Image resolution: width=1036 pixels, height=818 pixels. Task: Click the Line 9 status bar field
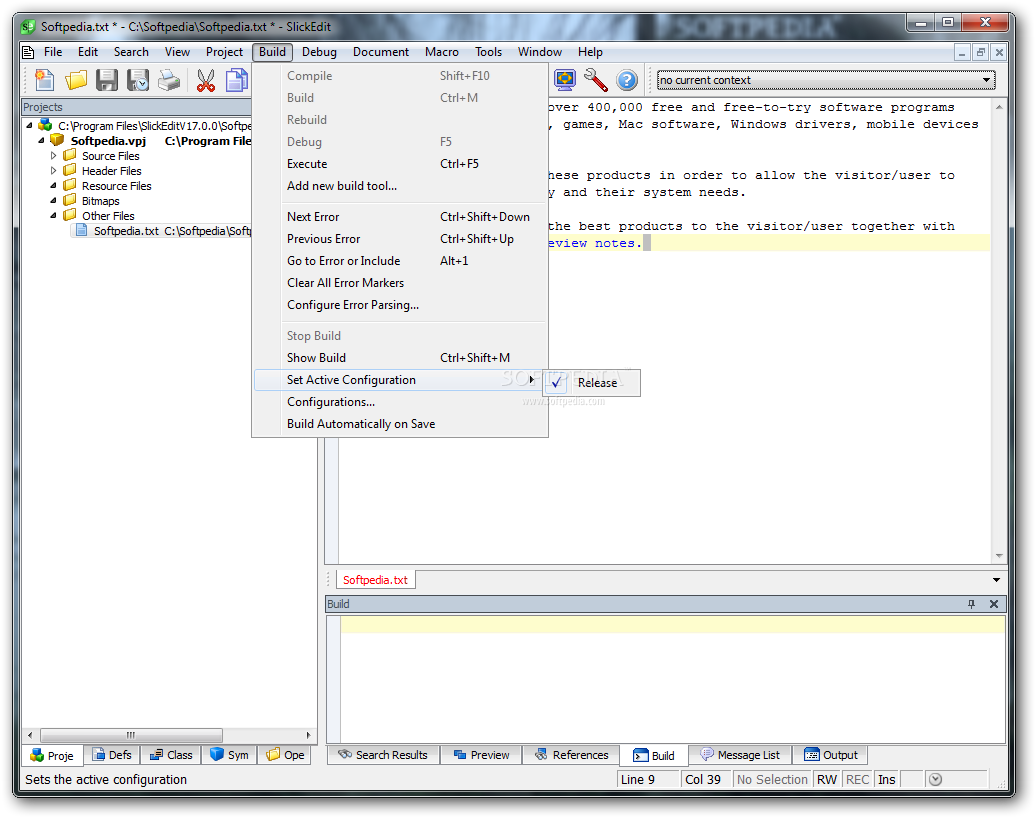(648, 780)
